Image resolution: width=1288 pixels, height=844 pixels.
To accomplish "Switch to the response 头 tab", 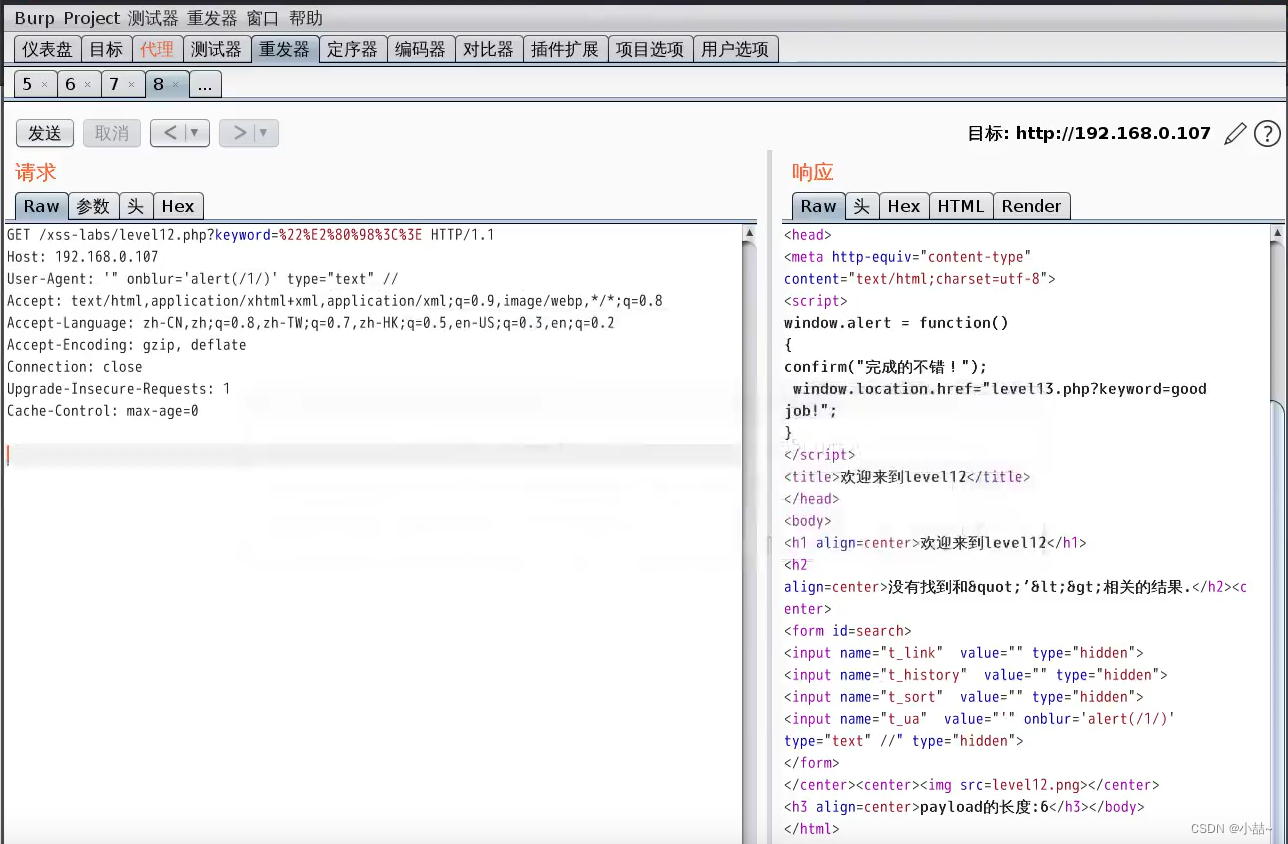I will point(862,206).
